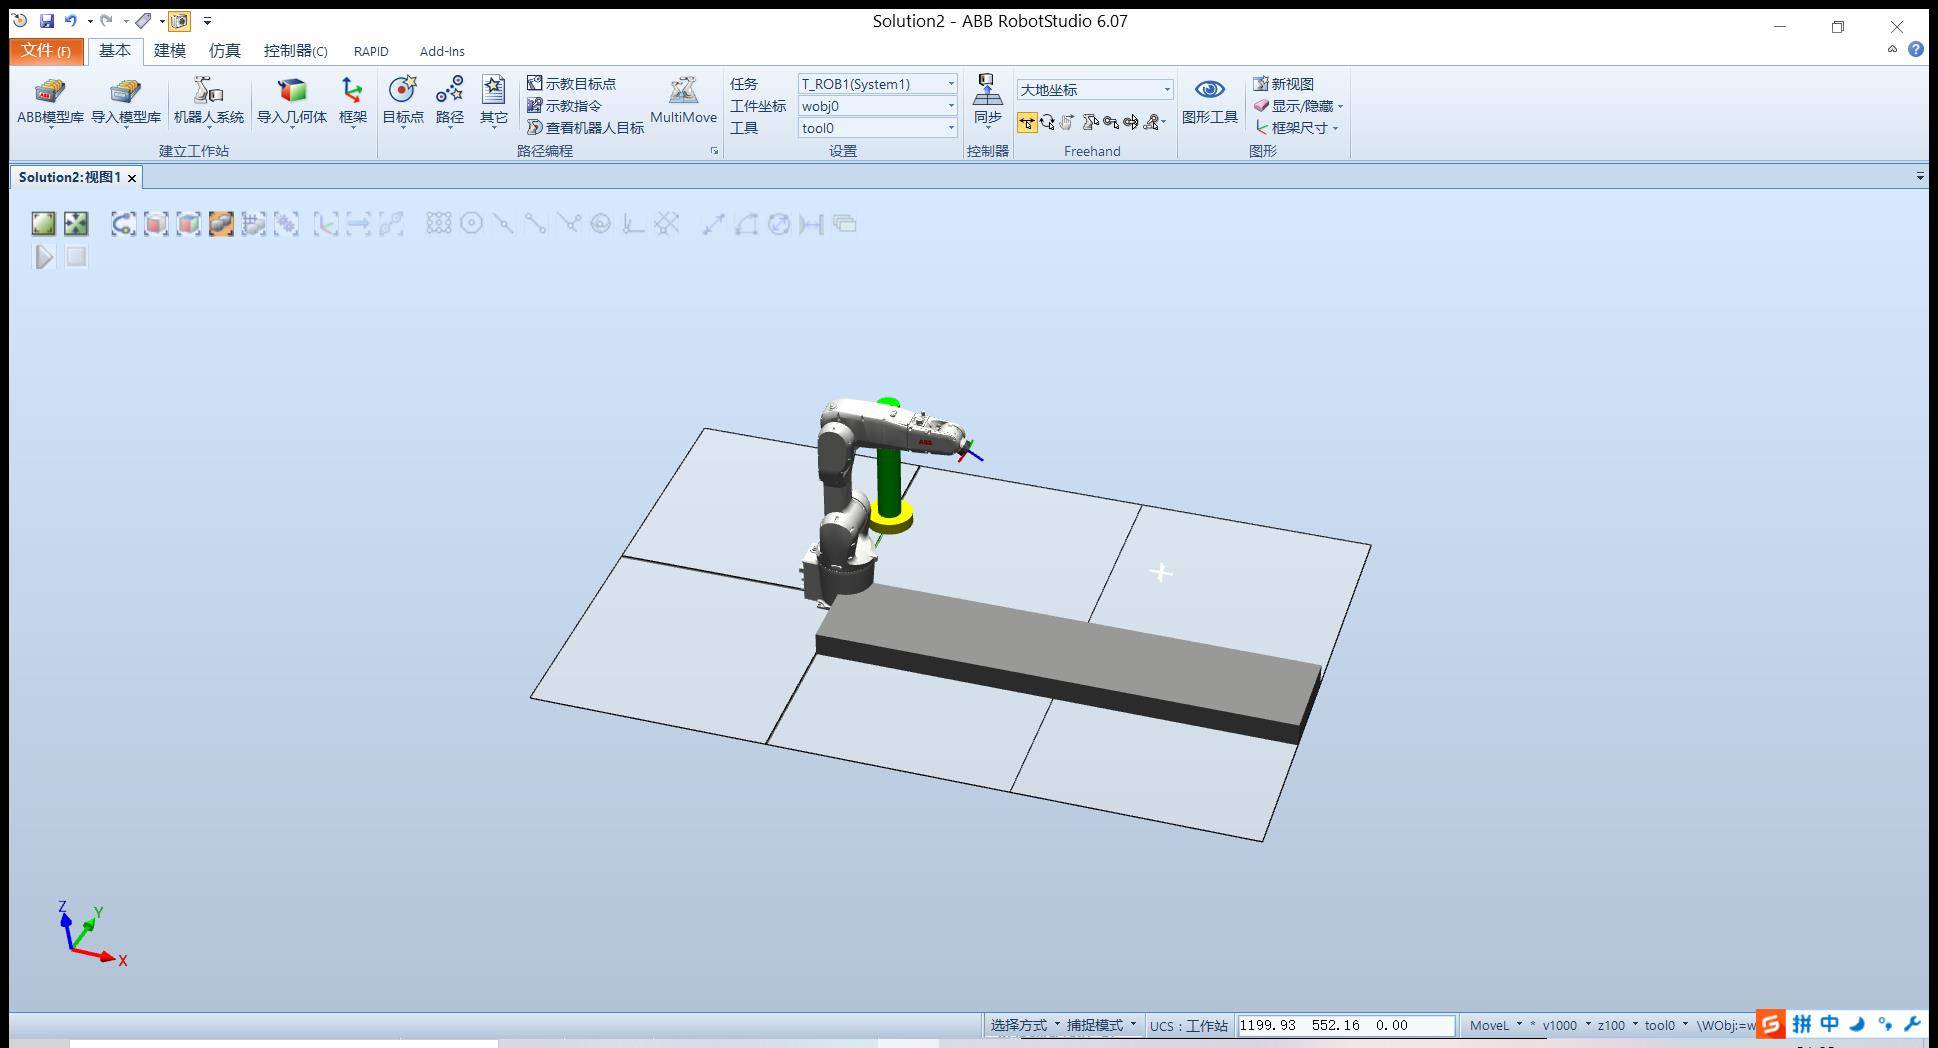This screenshot has height=1048, width=1938.
Task: Click the 路径 path icon
Action: (449, 101)
